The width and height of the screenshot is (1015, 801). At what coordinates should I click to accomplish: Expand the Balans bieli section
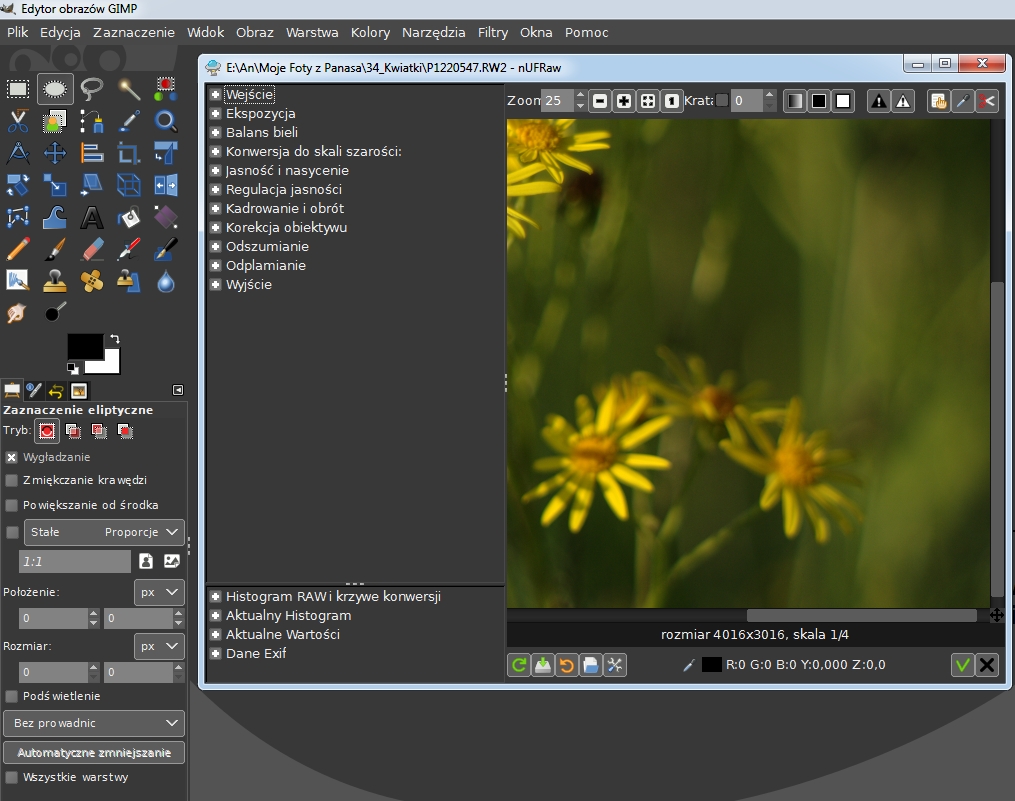pyautogui.click(x=215, y=132)
